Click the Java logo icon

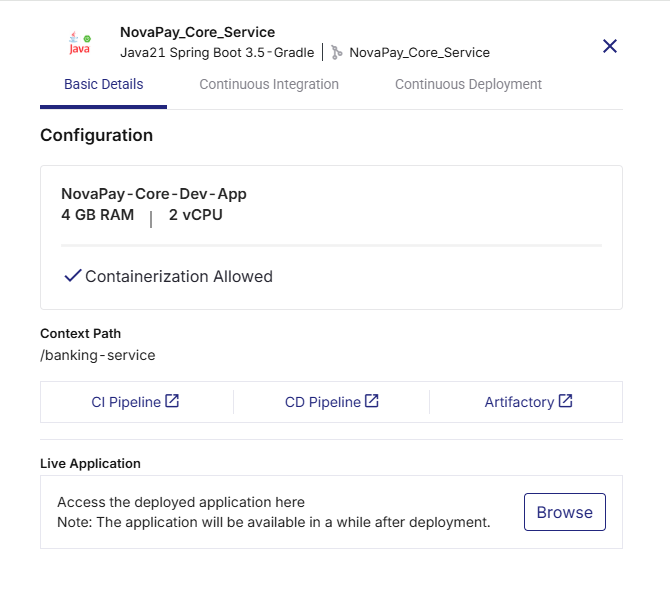pos(79,43)
